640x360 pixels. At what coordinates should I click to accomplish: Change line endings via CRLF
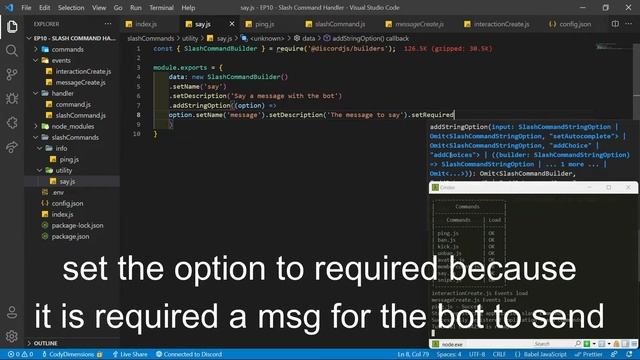pyautogui.click(x=499, y=354)
